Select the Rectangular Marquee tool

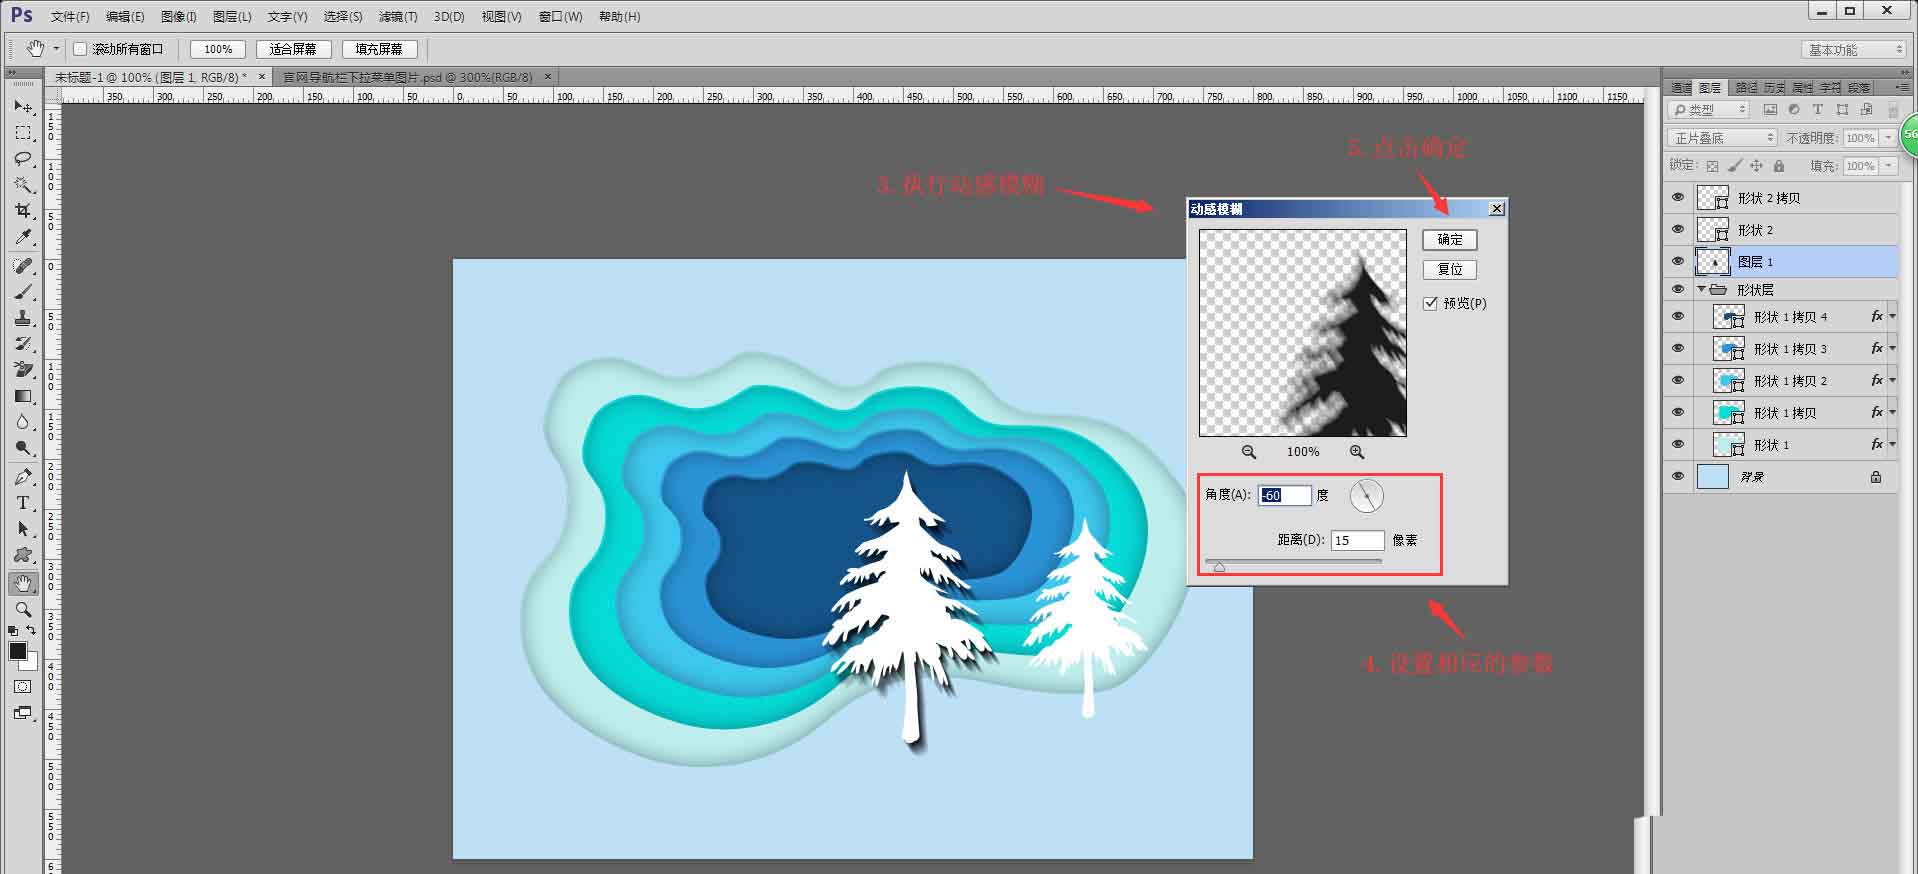(23, 133)
